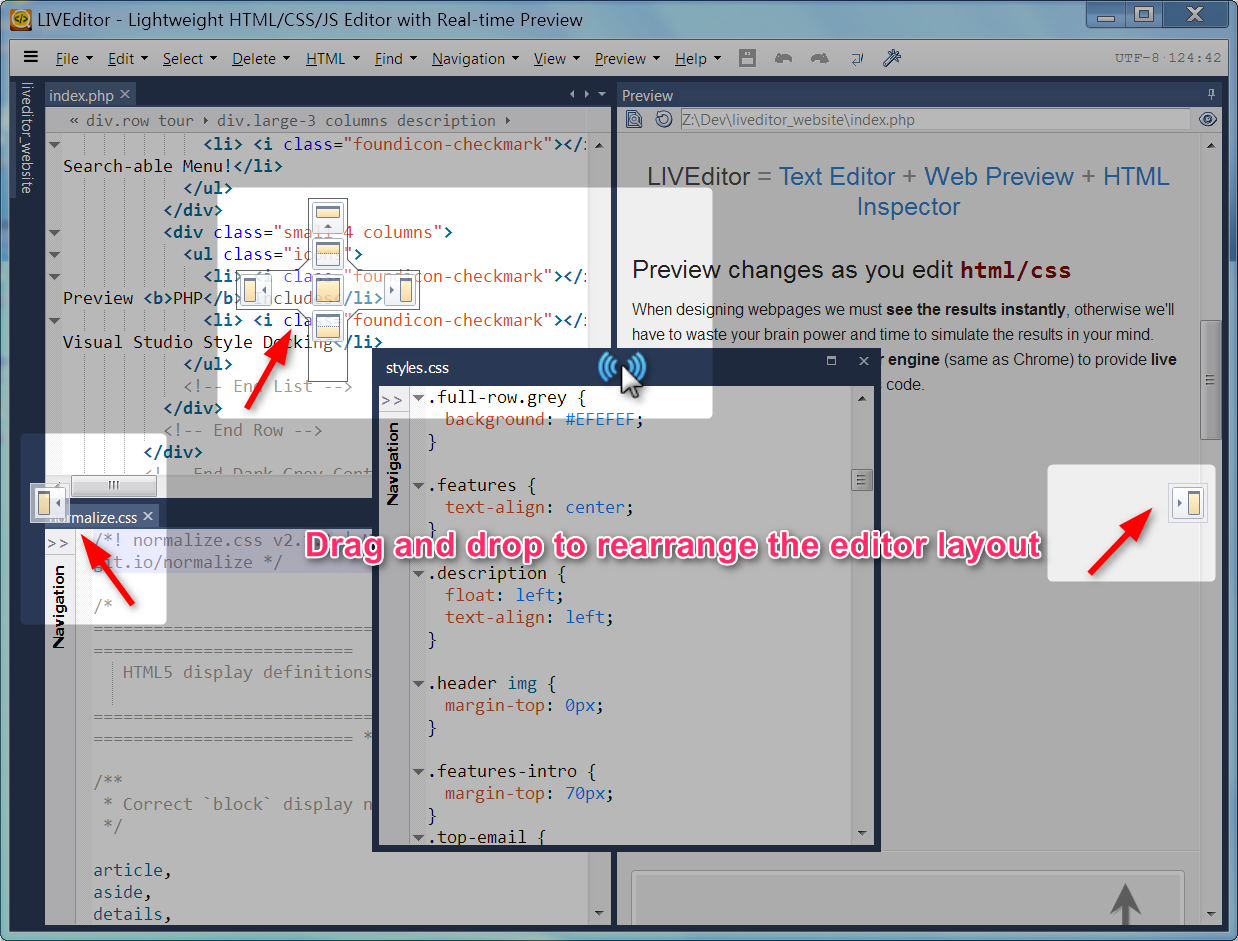Click the Web Preview link

(x=999, y=177)
